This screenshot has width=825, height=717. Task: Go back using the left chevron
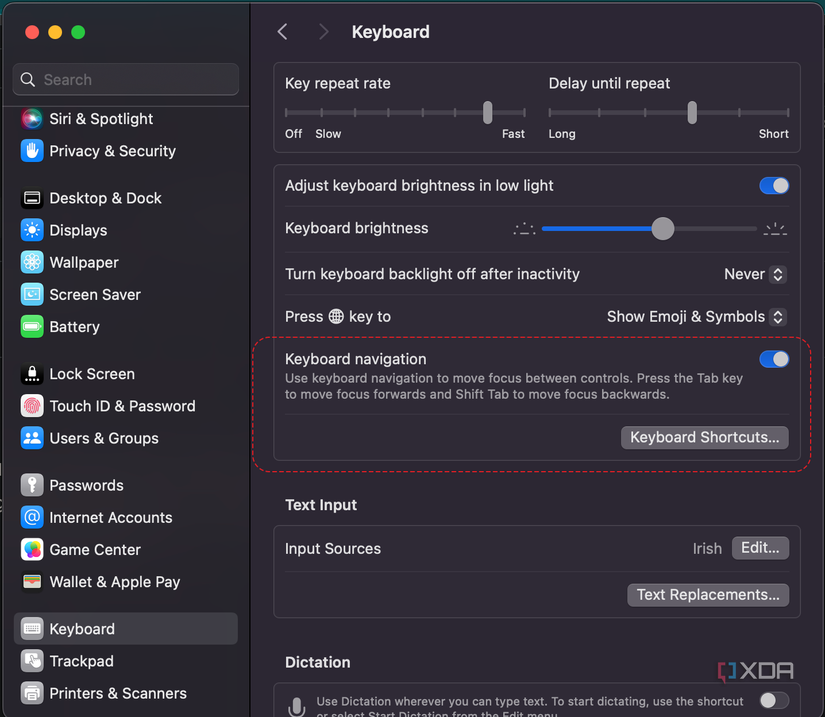[x=283, y=32]
